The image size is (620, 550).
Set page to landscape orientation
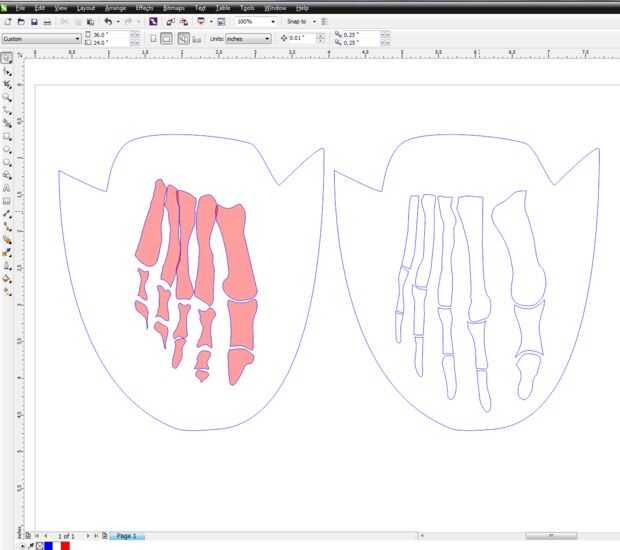pos(166,39)
